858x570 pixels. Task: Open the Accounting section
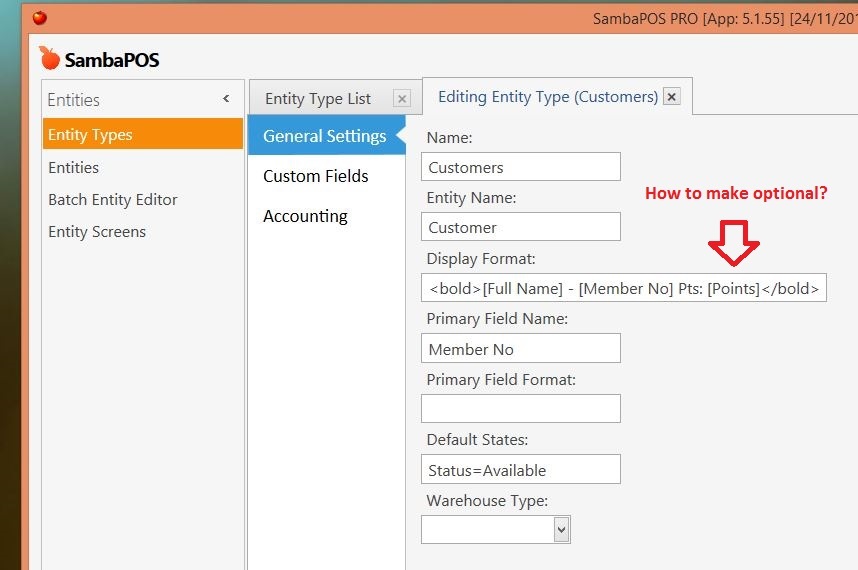pyautogui.click(x=305, y=216)
